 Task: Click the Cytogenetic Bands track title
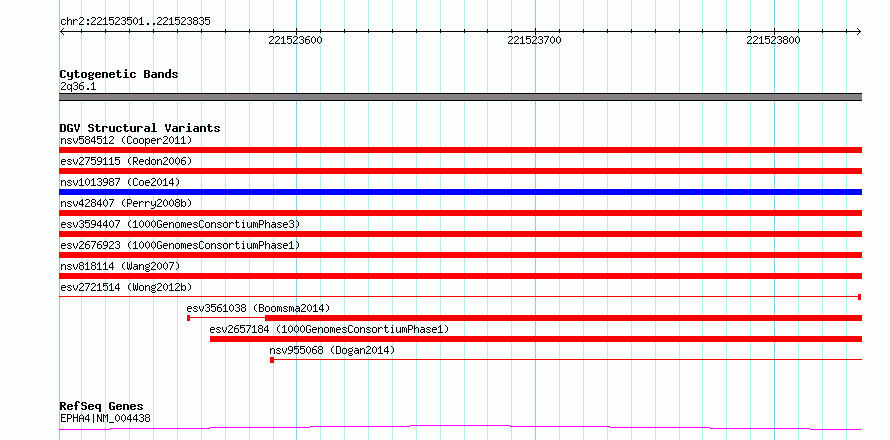point(119,74)
